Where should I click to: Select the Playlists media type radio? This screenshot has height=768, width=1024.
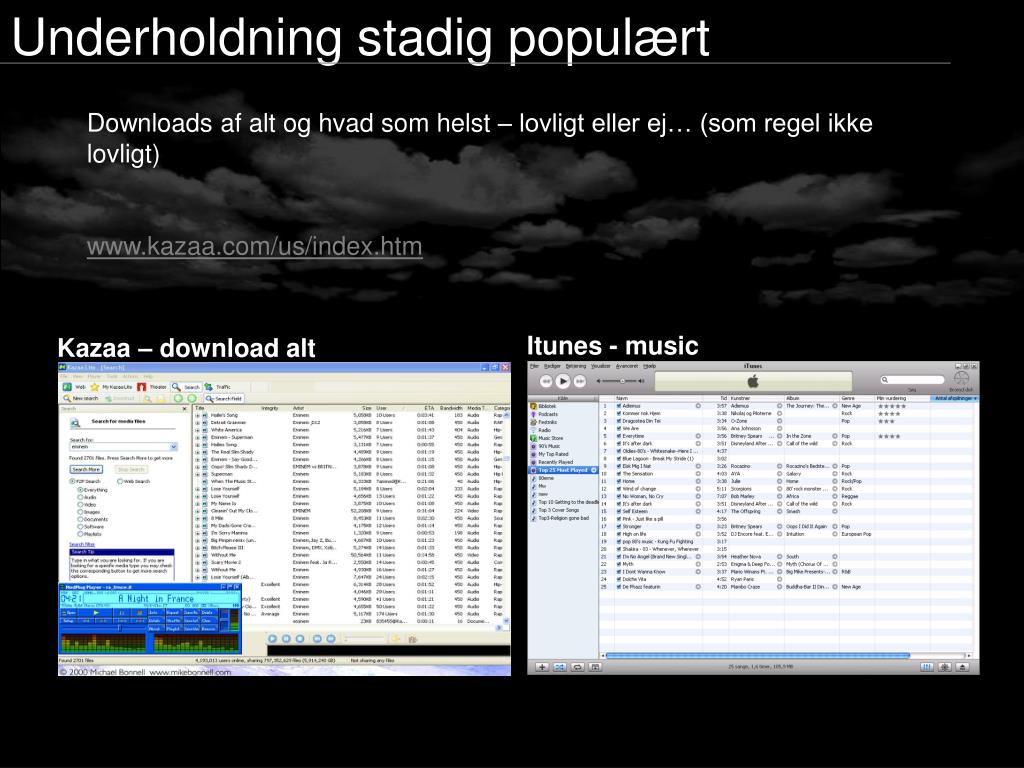80,534
